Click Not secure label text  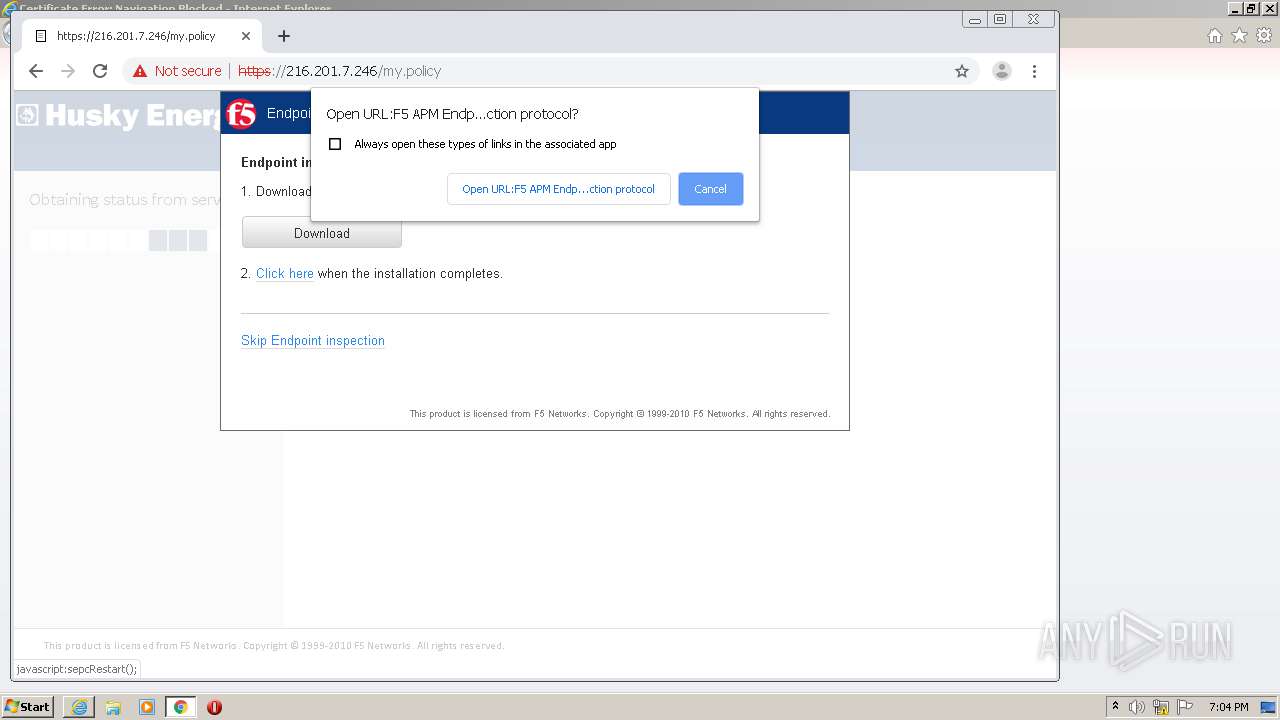coord(188,71)
